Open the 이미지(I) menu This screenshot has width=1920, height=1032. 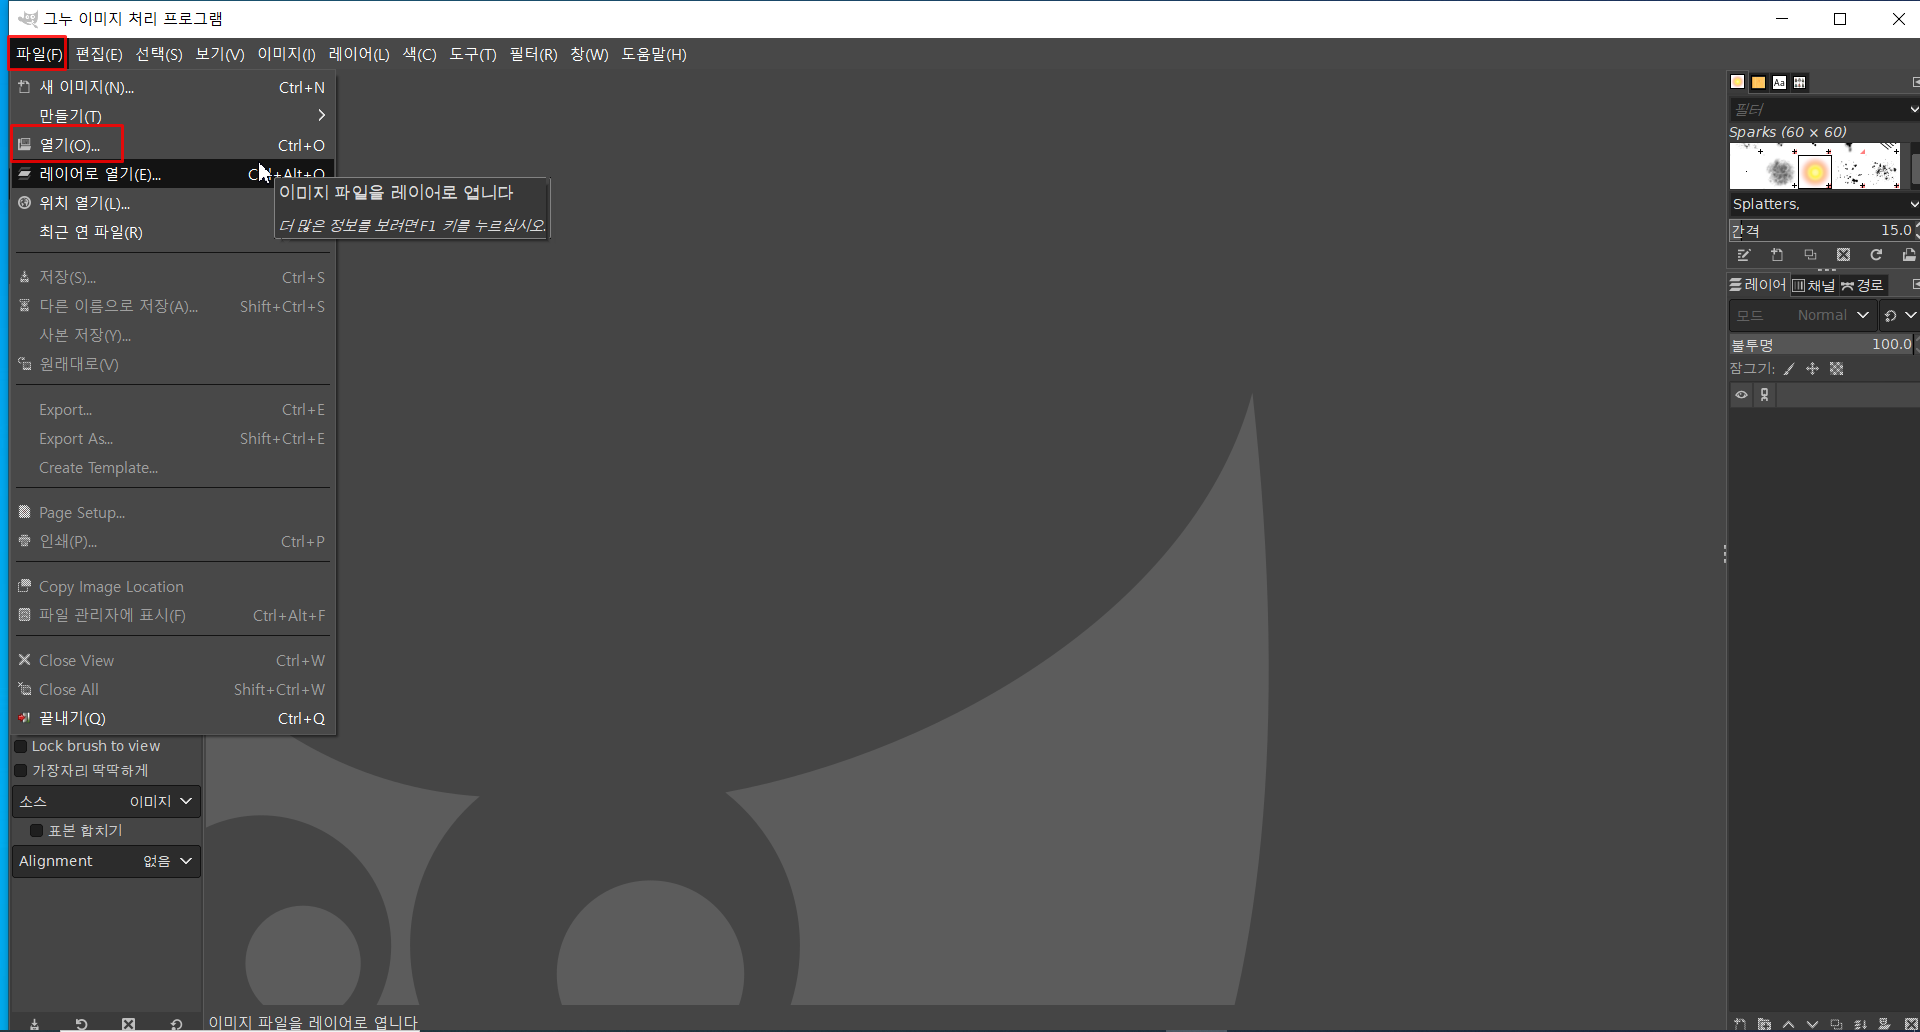tap(287, 54)
